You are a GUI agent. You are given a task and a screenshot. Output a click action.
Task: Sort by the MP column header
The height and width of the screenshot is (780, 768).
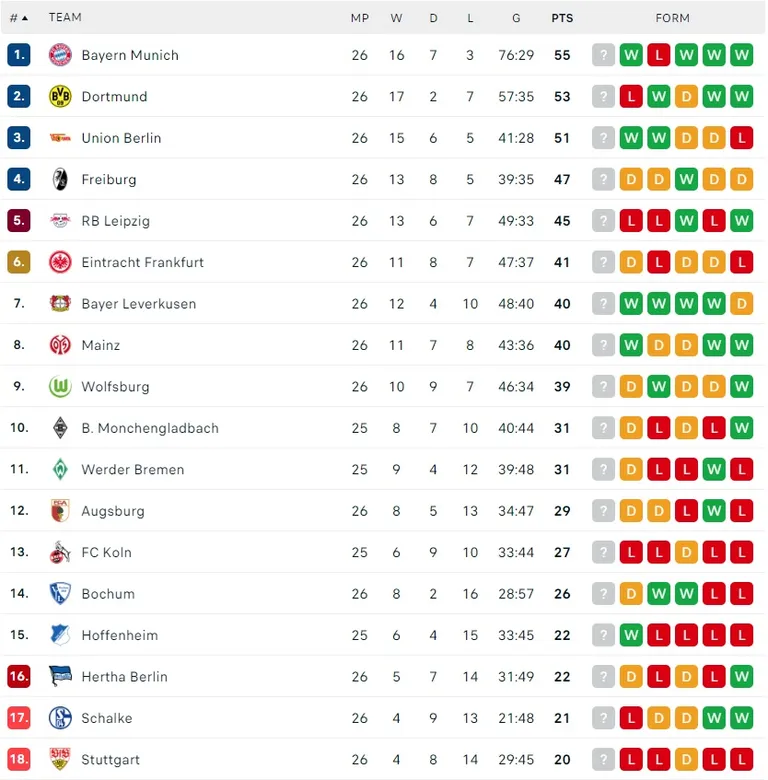pyautogui.click(x=360, y=18)
